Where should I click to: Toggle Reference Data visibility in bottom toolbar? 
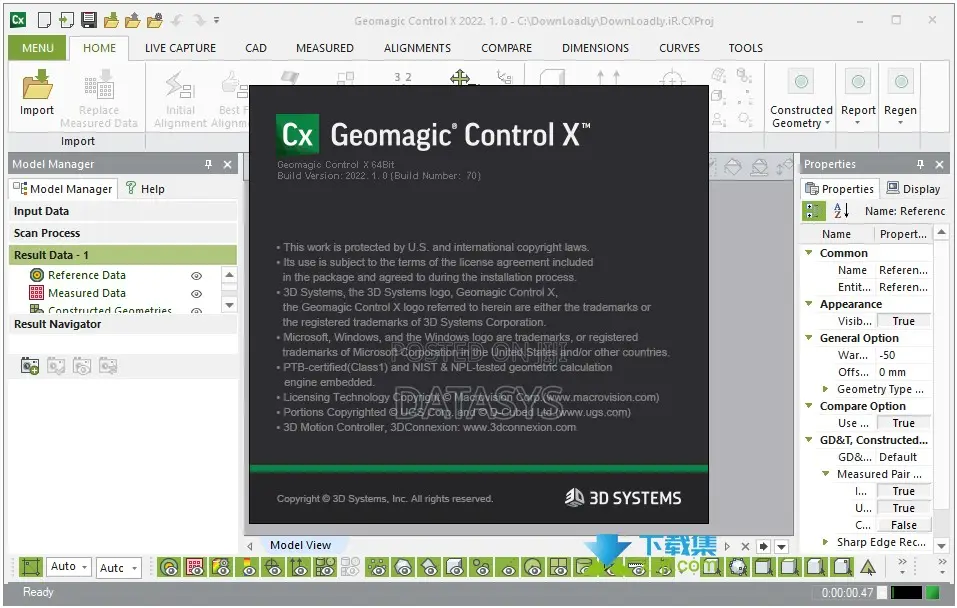[169, 567]
